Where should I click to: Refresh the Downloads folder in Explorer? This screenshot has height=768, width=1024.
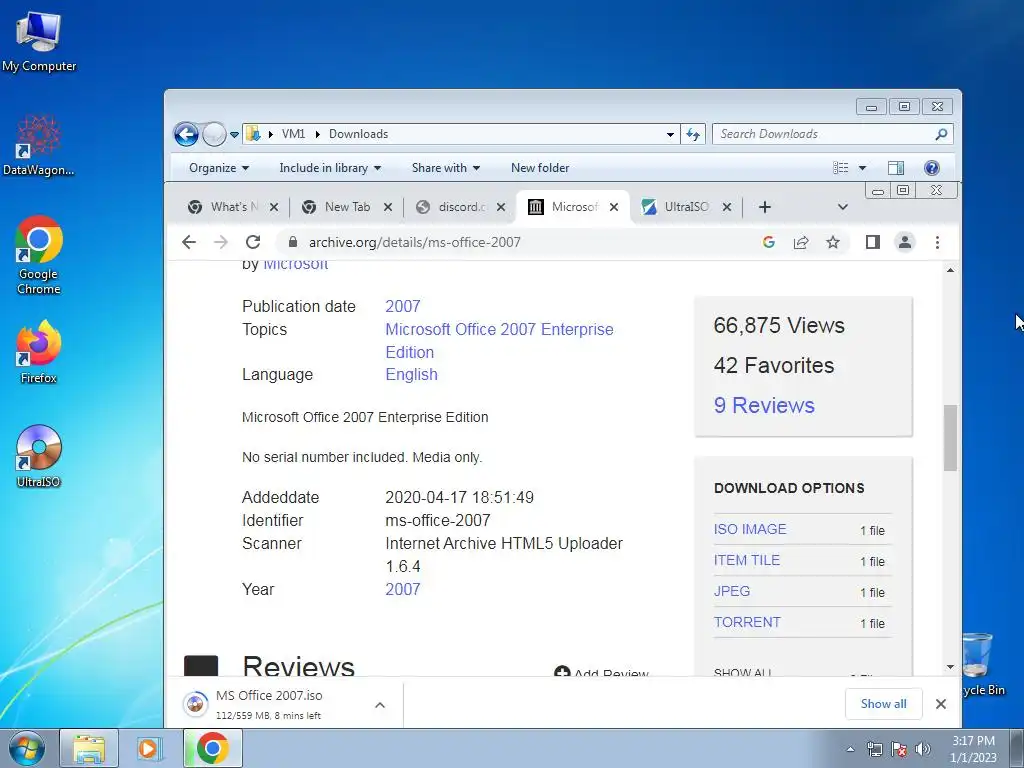[693, 135]
